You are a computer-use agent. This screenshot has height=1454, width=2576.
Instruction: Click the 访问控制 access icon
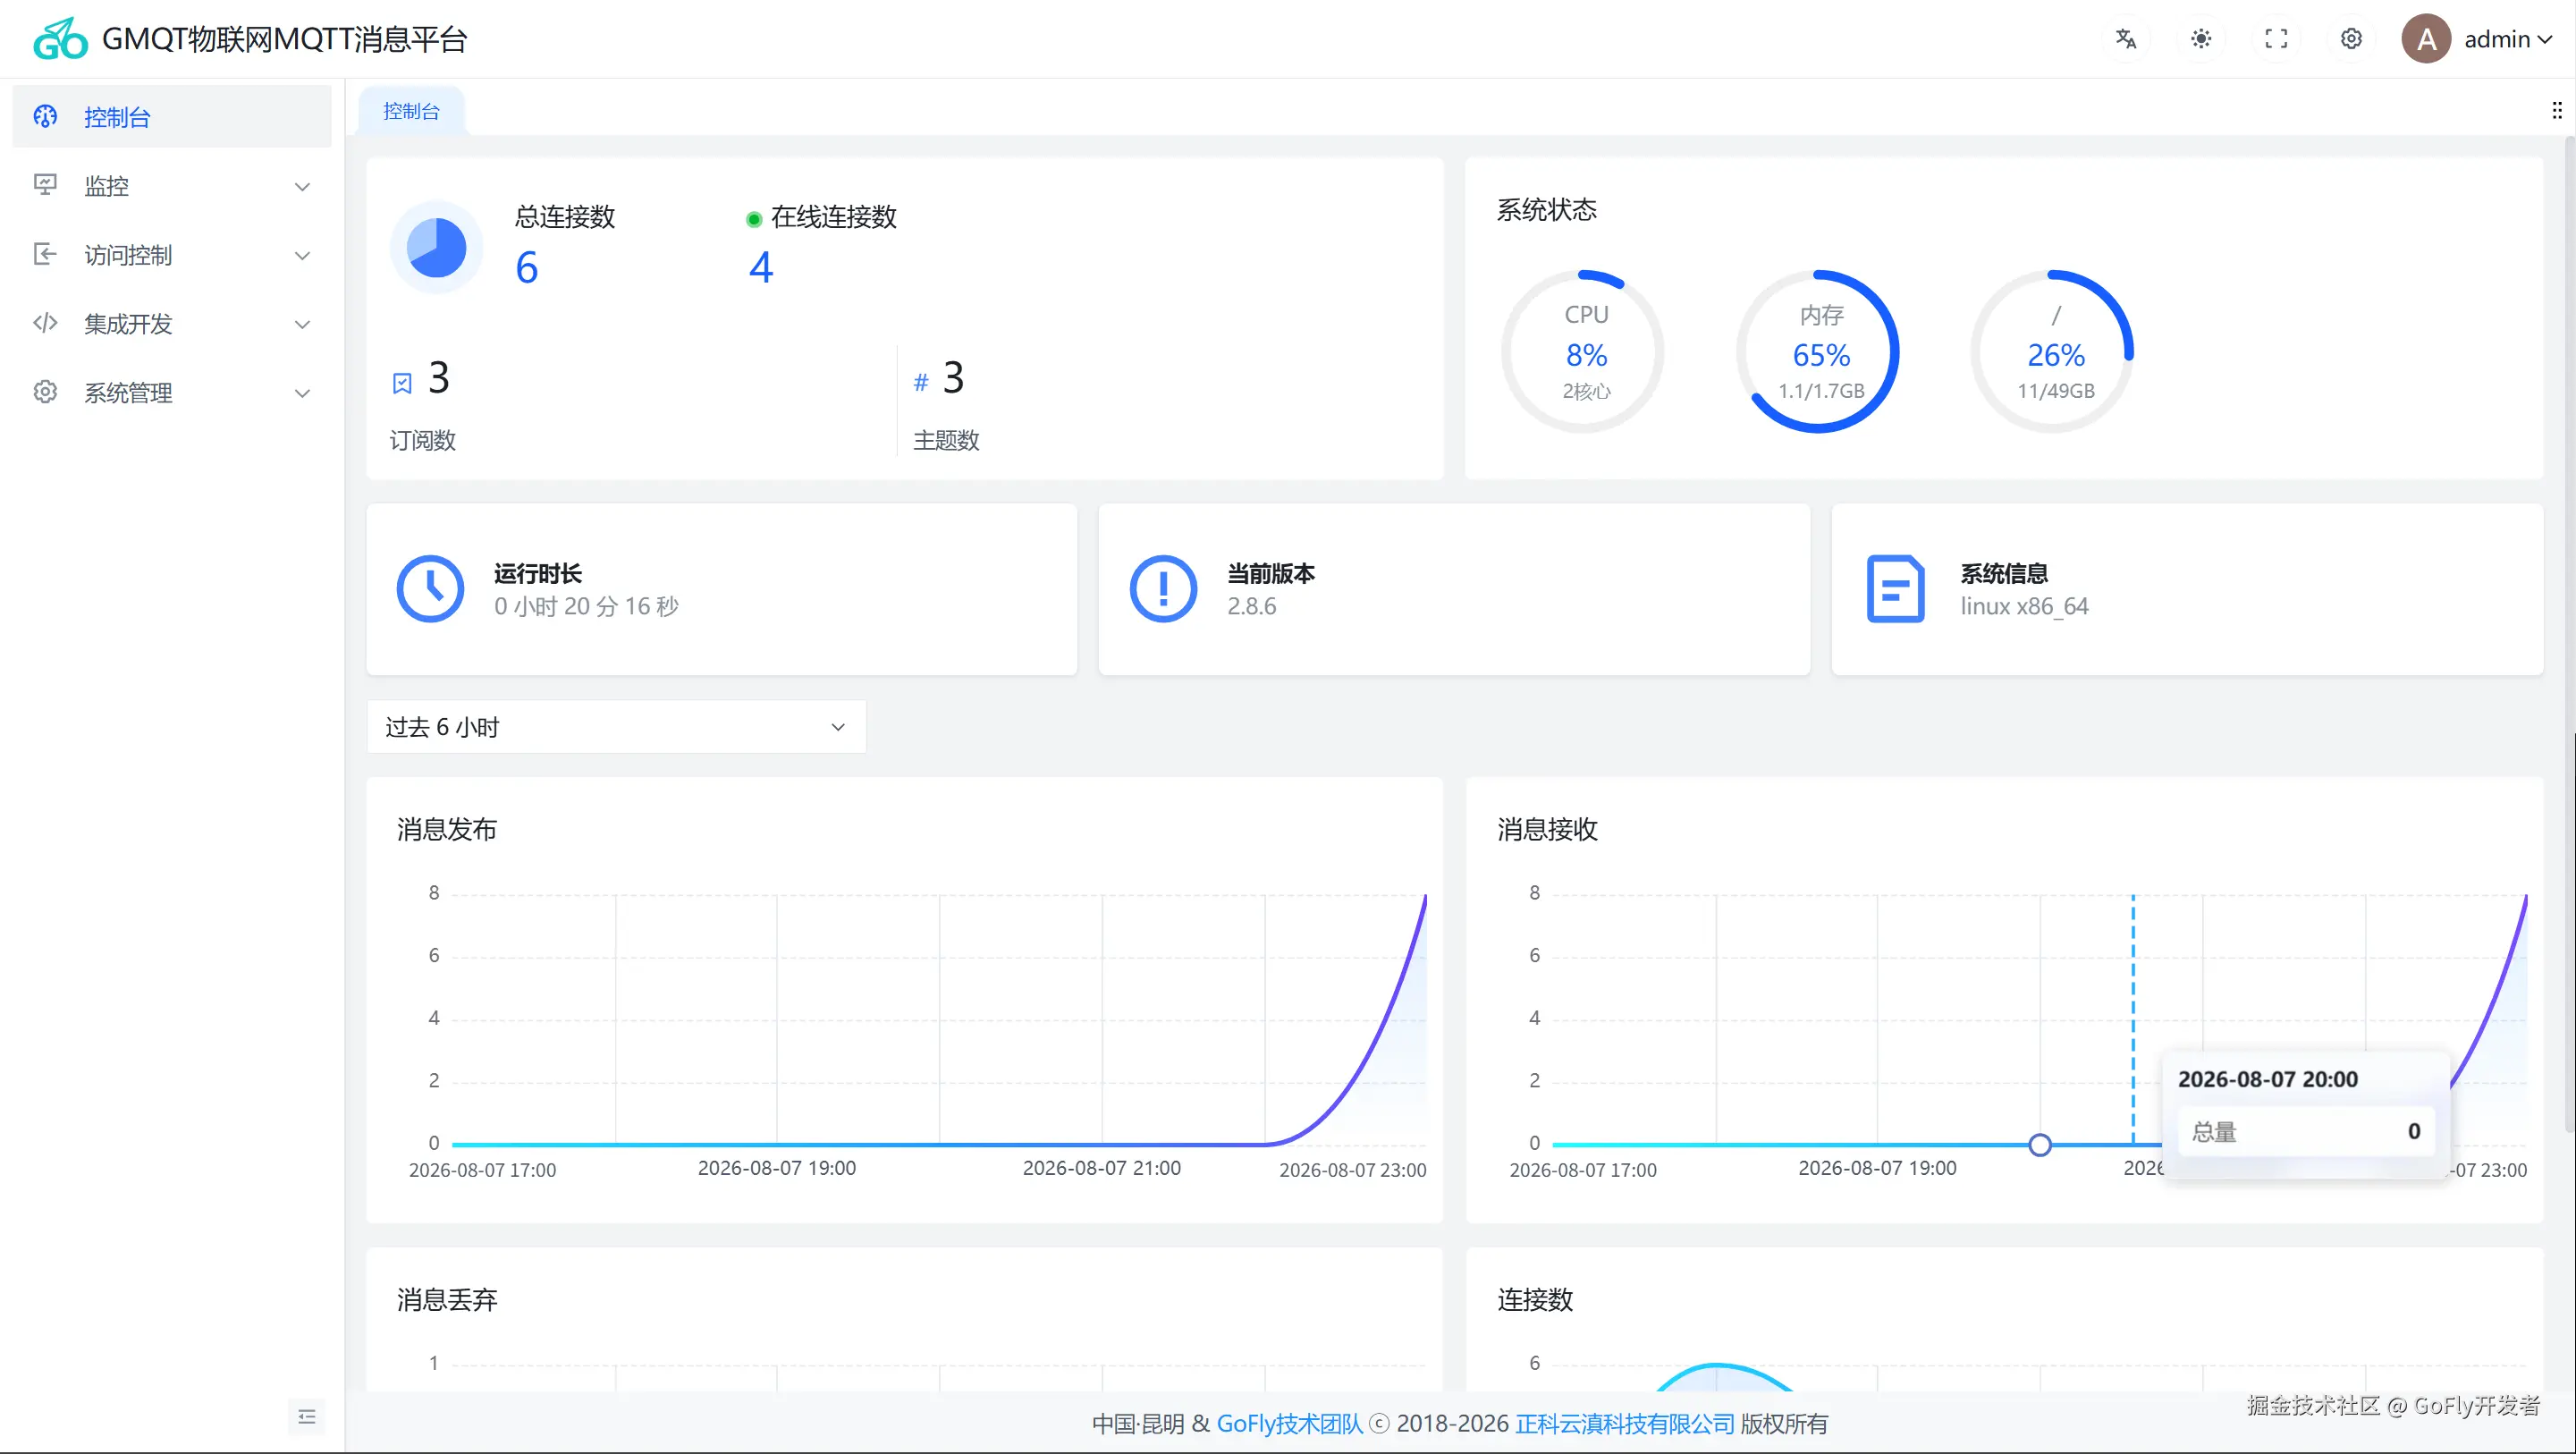[x=45, y=254]
